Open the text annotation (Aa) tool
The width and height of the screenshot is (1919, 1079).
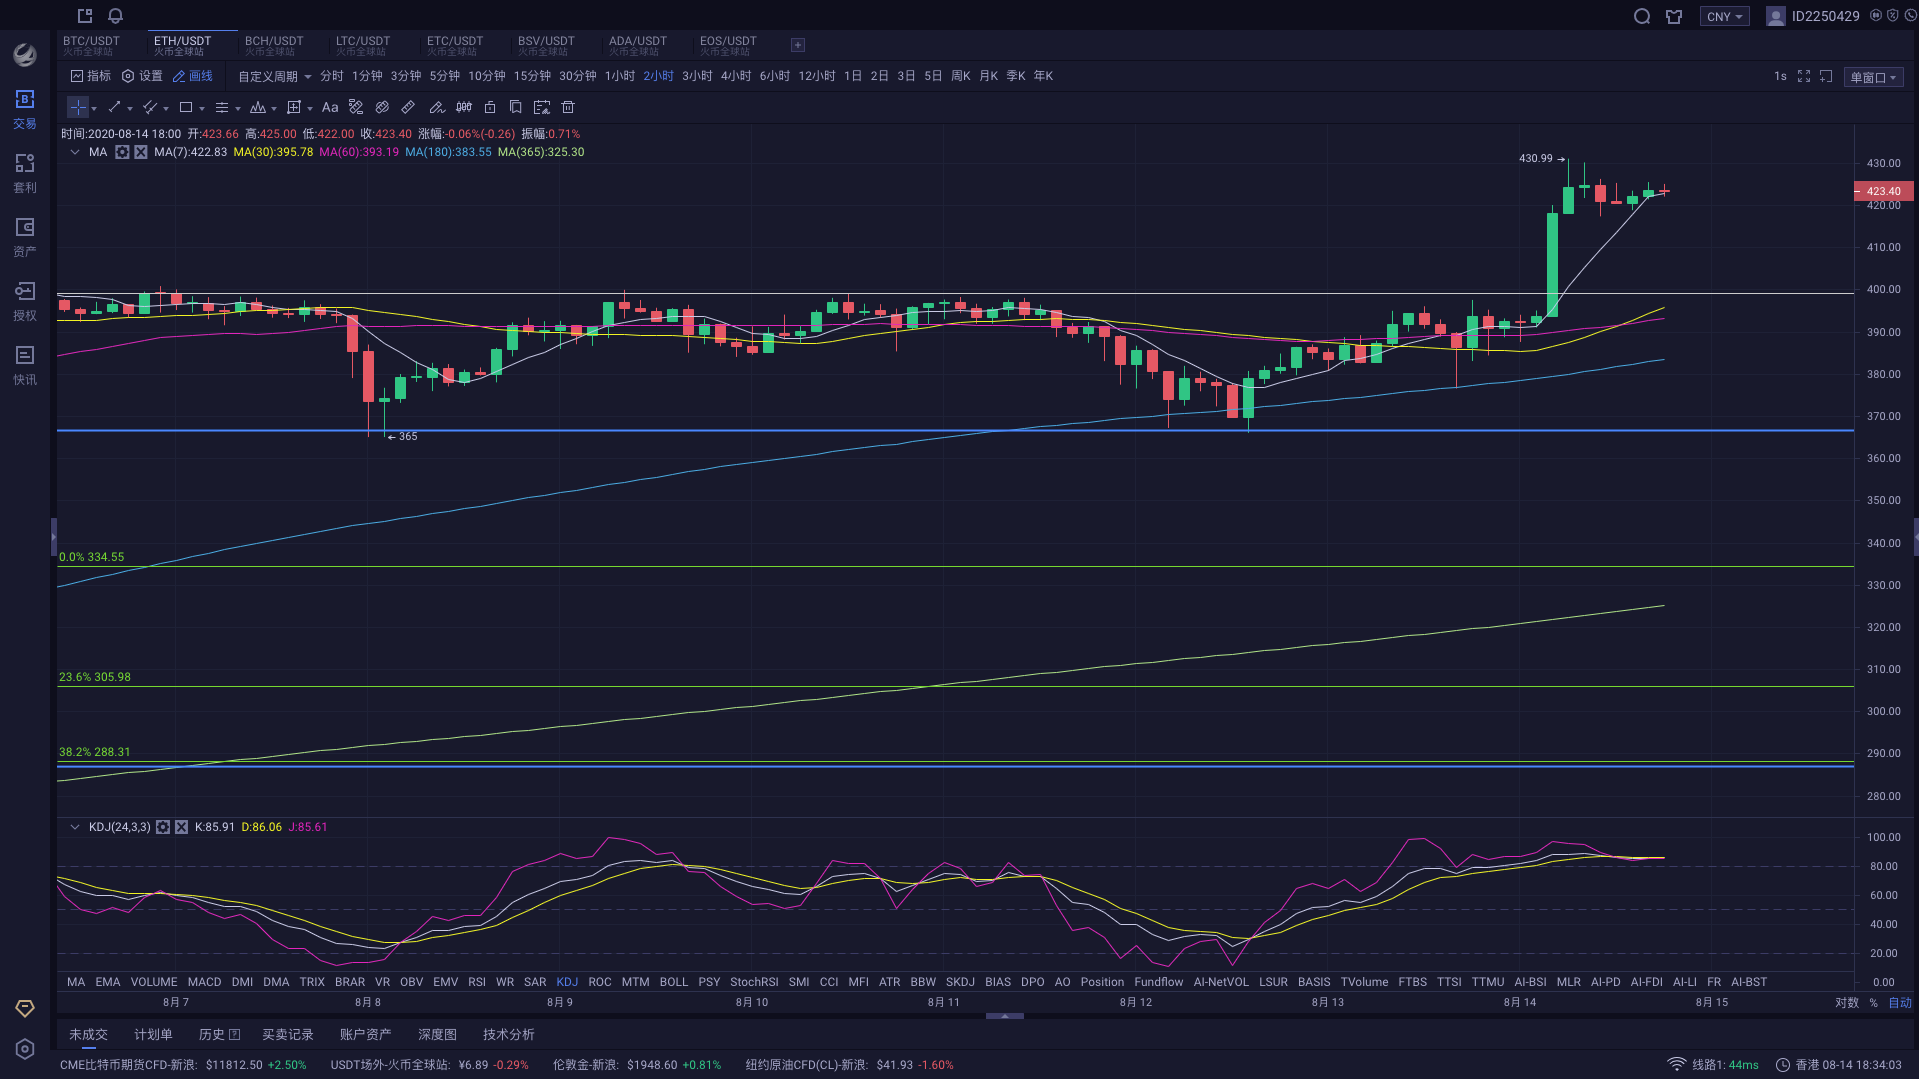click(x=330, y=107)
